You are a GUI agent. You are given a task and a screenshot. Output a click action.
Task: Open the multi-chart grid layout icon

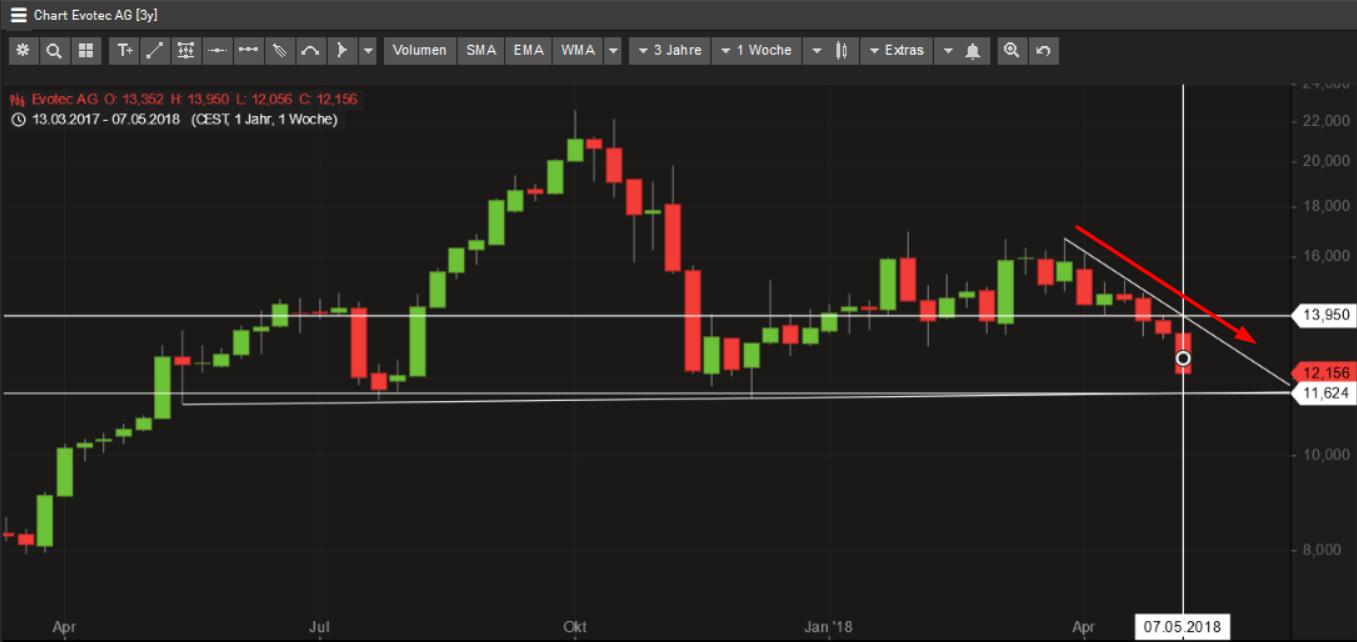pos(85,51)
